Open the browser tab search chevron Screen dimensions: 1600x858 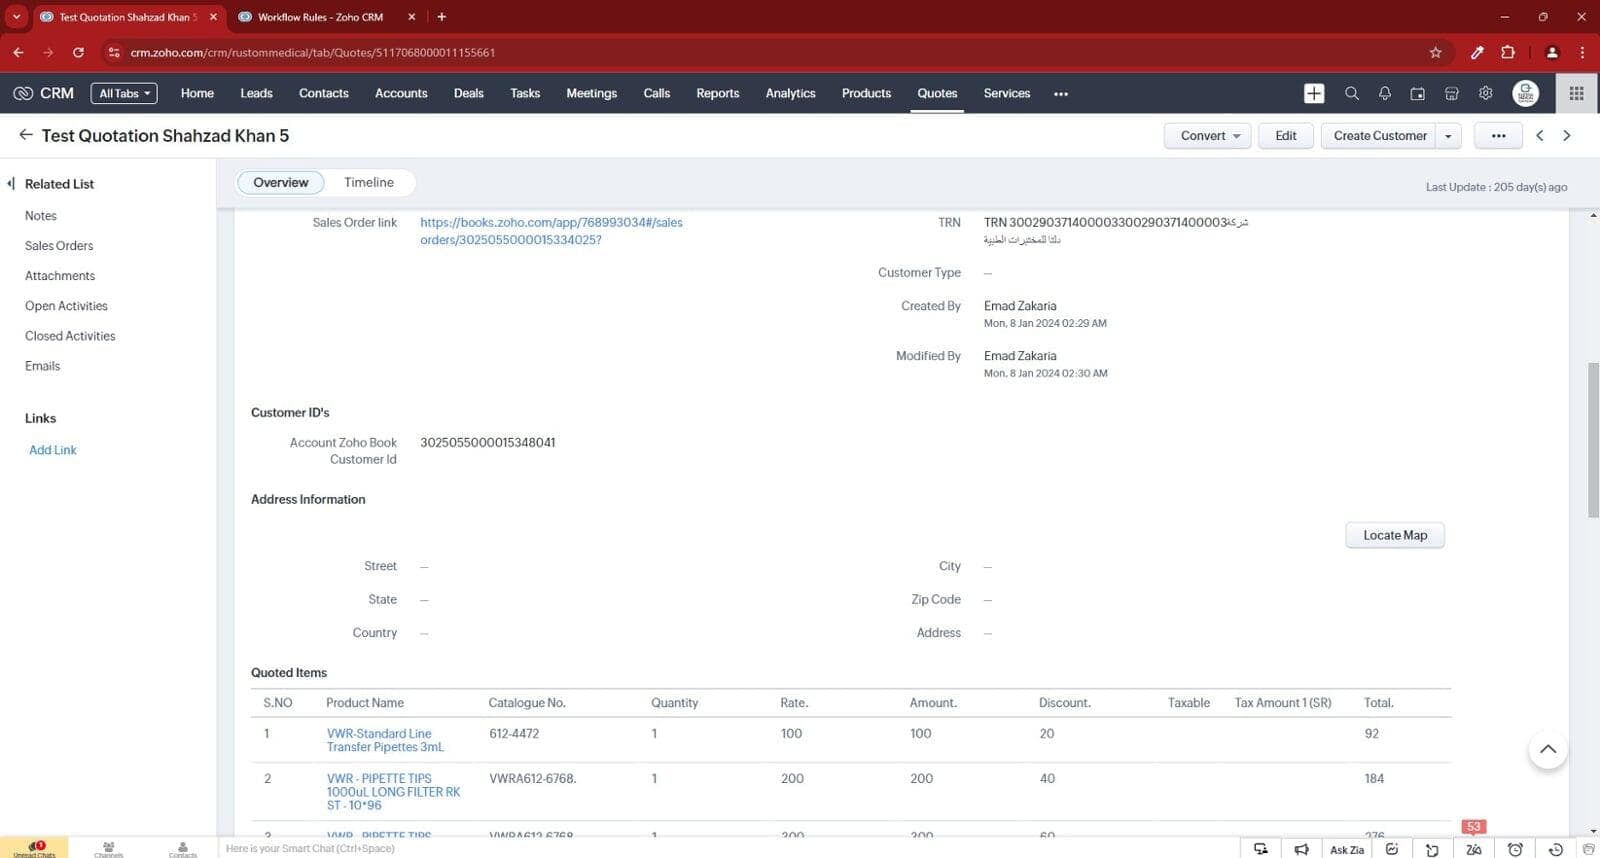[16, 16]
